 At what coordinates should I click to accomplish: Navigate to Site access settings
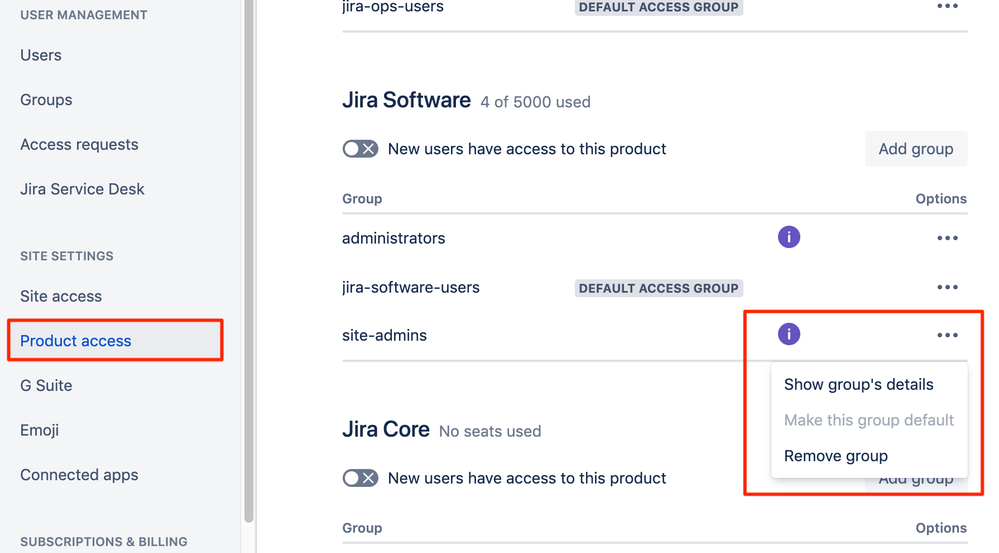(x=61, y=296)
